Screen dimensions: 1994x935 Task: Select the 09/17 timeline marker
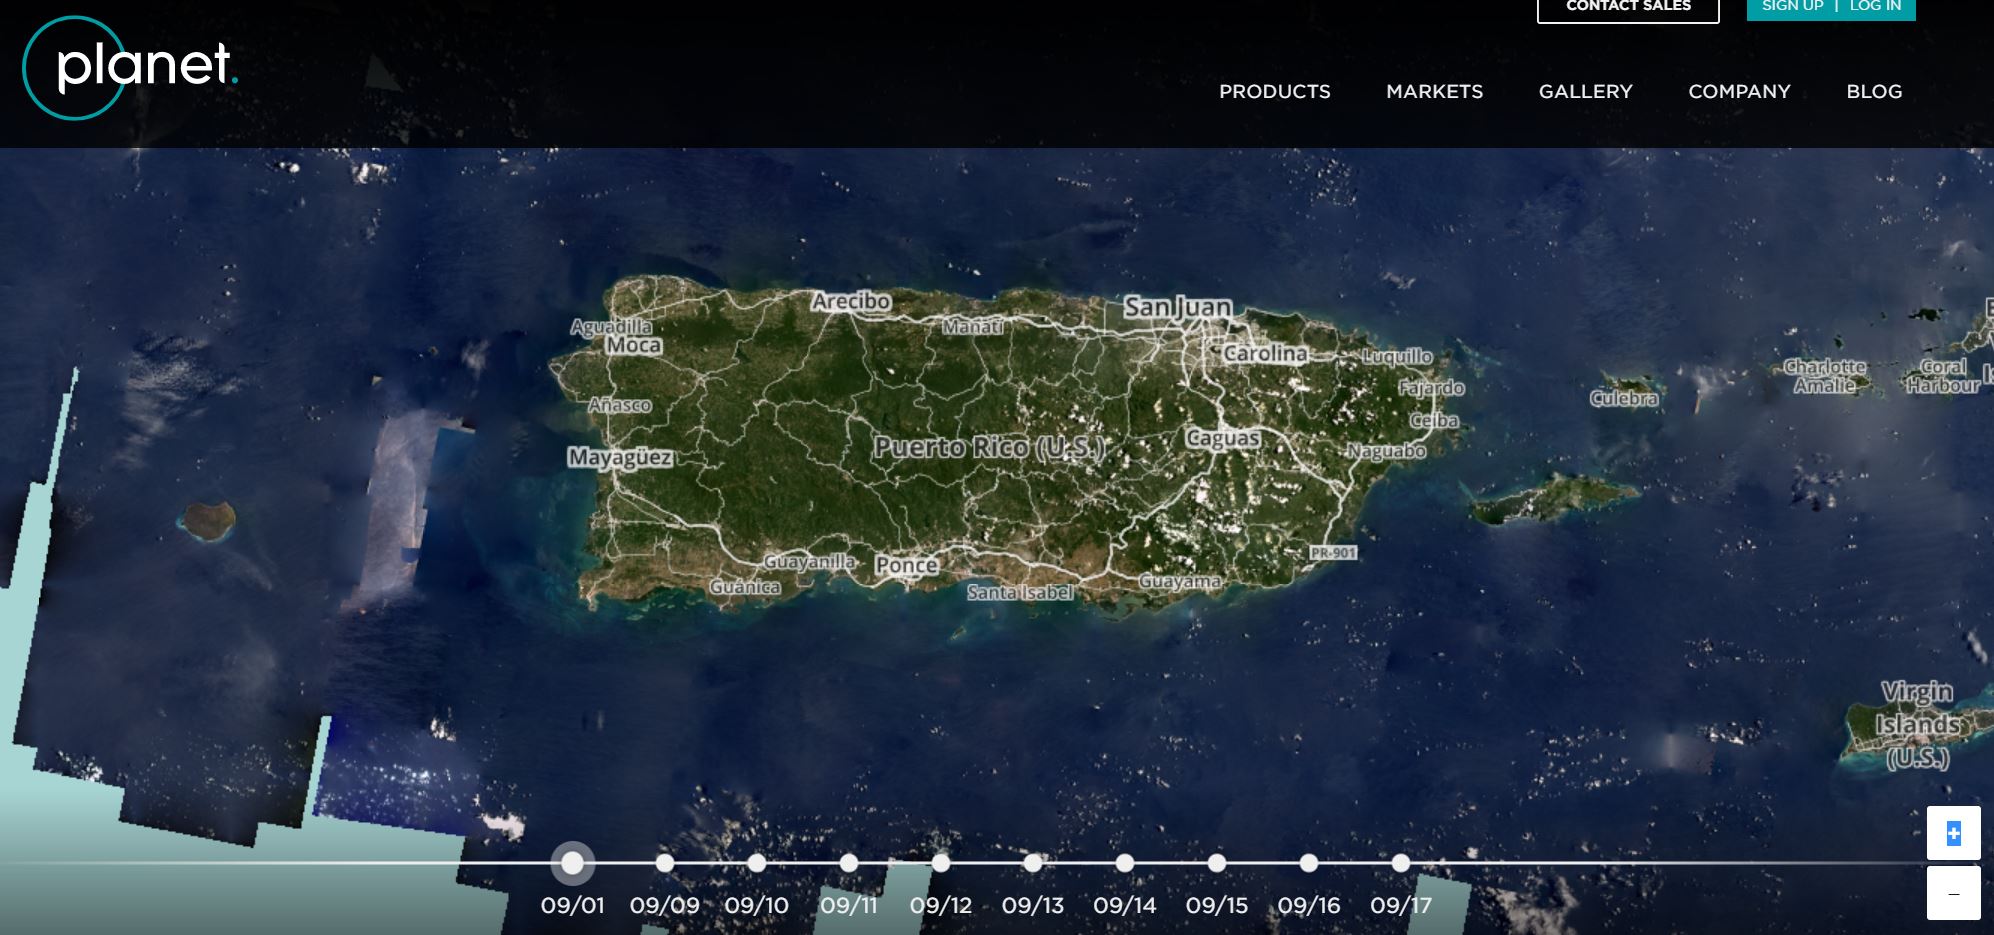pos(1401,862)
